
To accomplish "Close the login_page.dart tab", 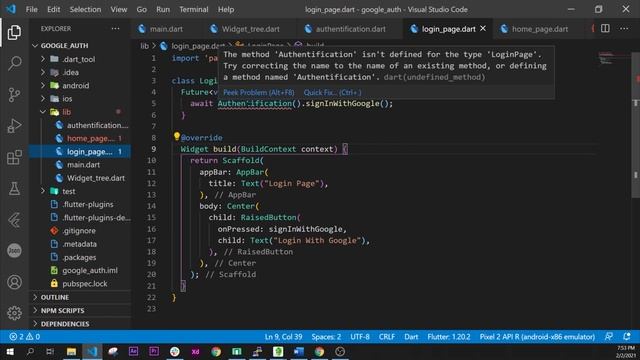I will [x=483, y=29].
